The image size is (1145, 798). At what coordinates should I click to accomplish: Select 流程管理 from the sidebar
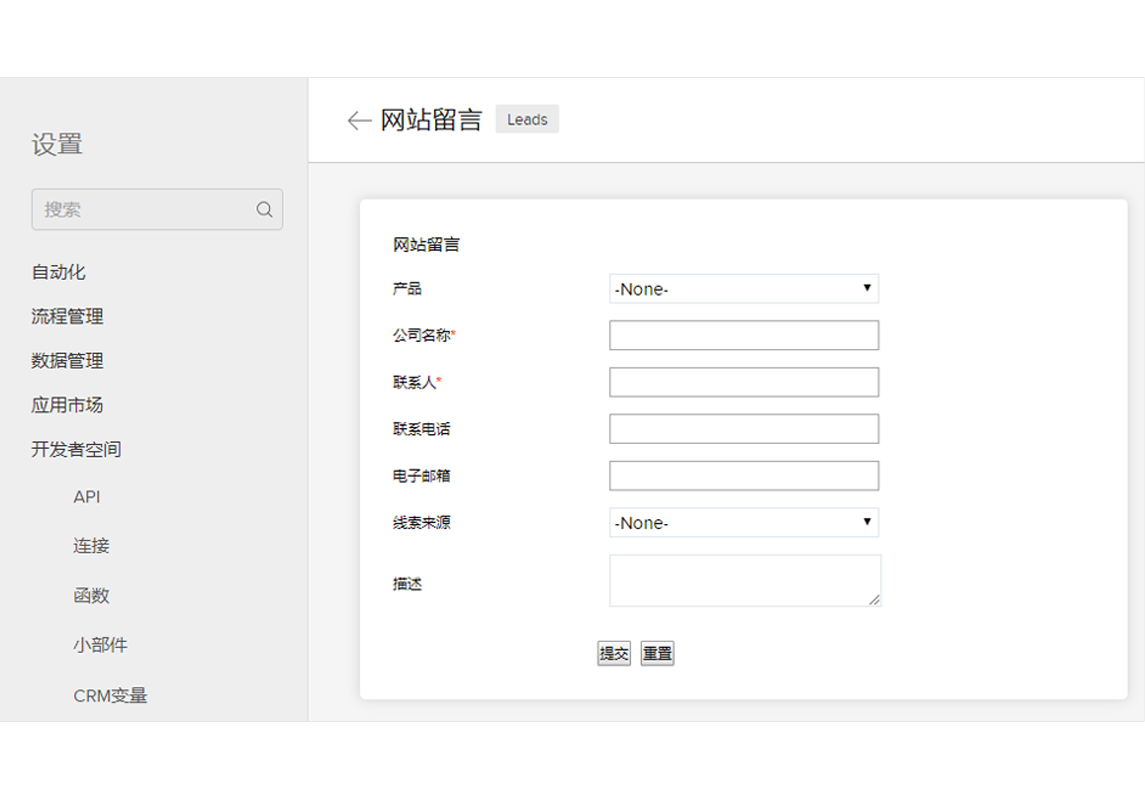67,317
